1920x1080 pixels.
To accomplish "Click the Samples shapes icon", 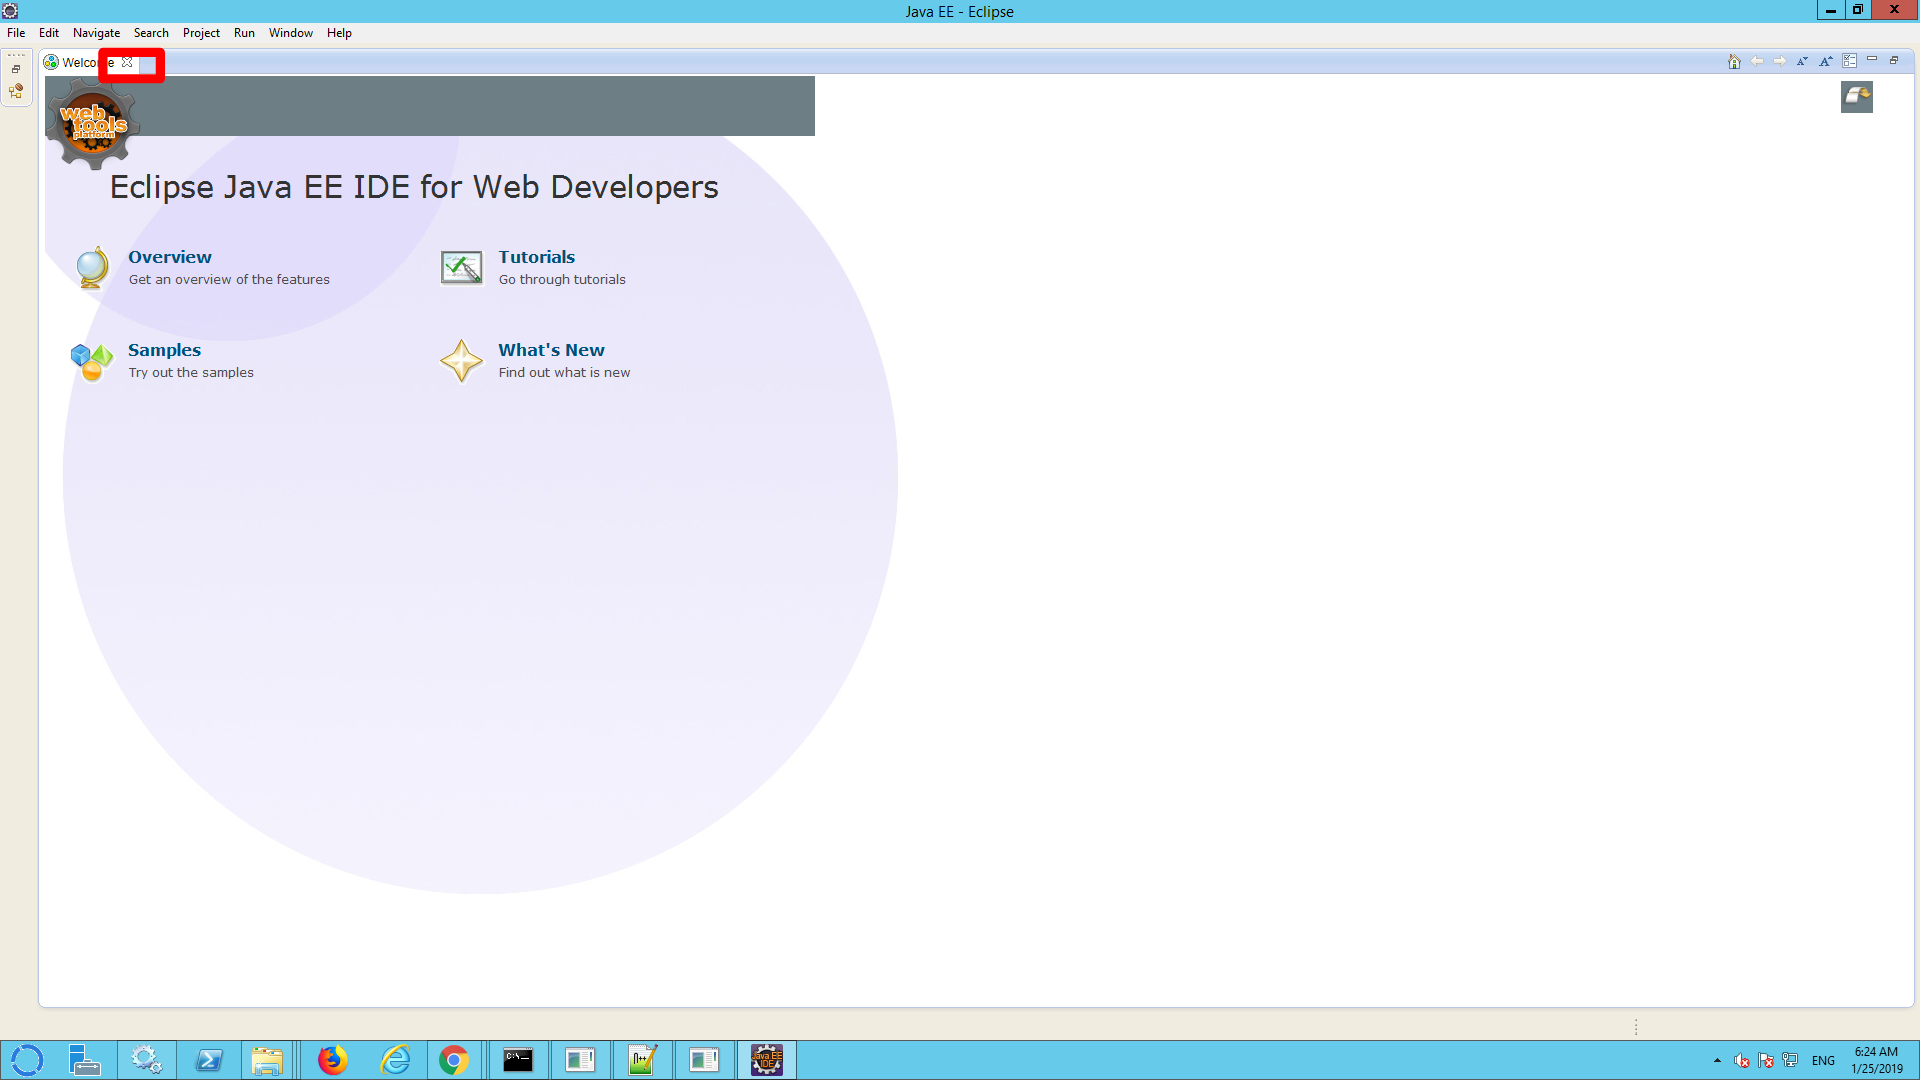I will coord(91,361).
